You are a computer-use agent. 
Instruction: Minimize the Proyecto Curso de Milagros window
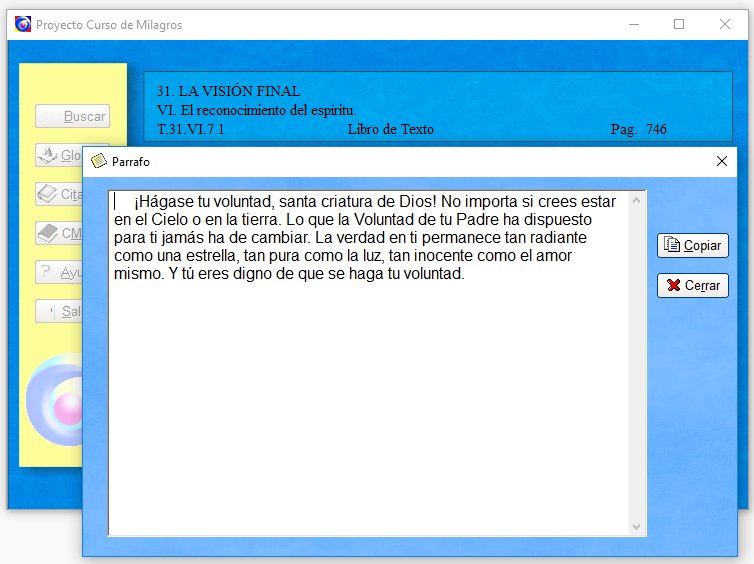[634, 24]
